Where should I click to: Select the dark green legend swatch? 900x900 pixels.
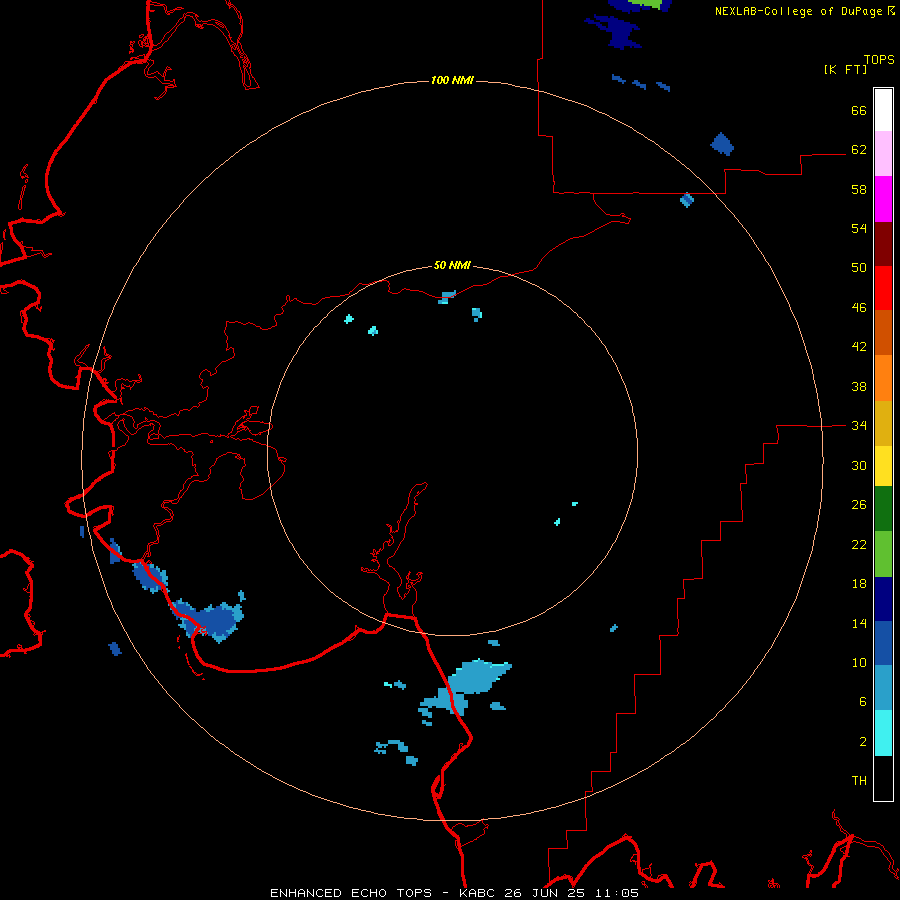tap(883, 509)
